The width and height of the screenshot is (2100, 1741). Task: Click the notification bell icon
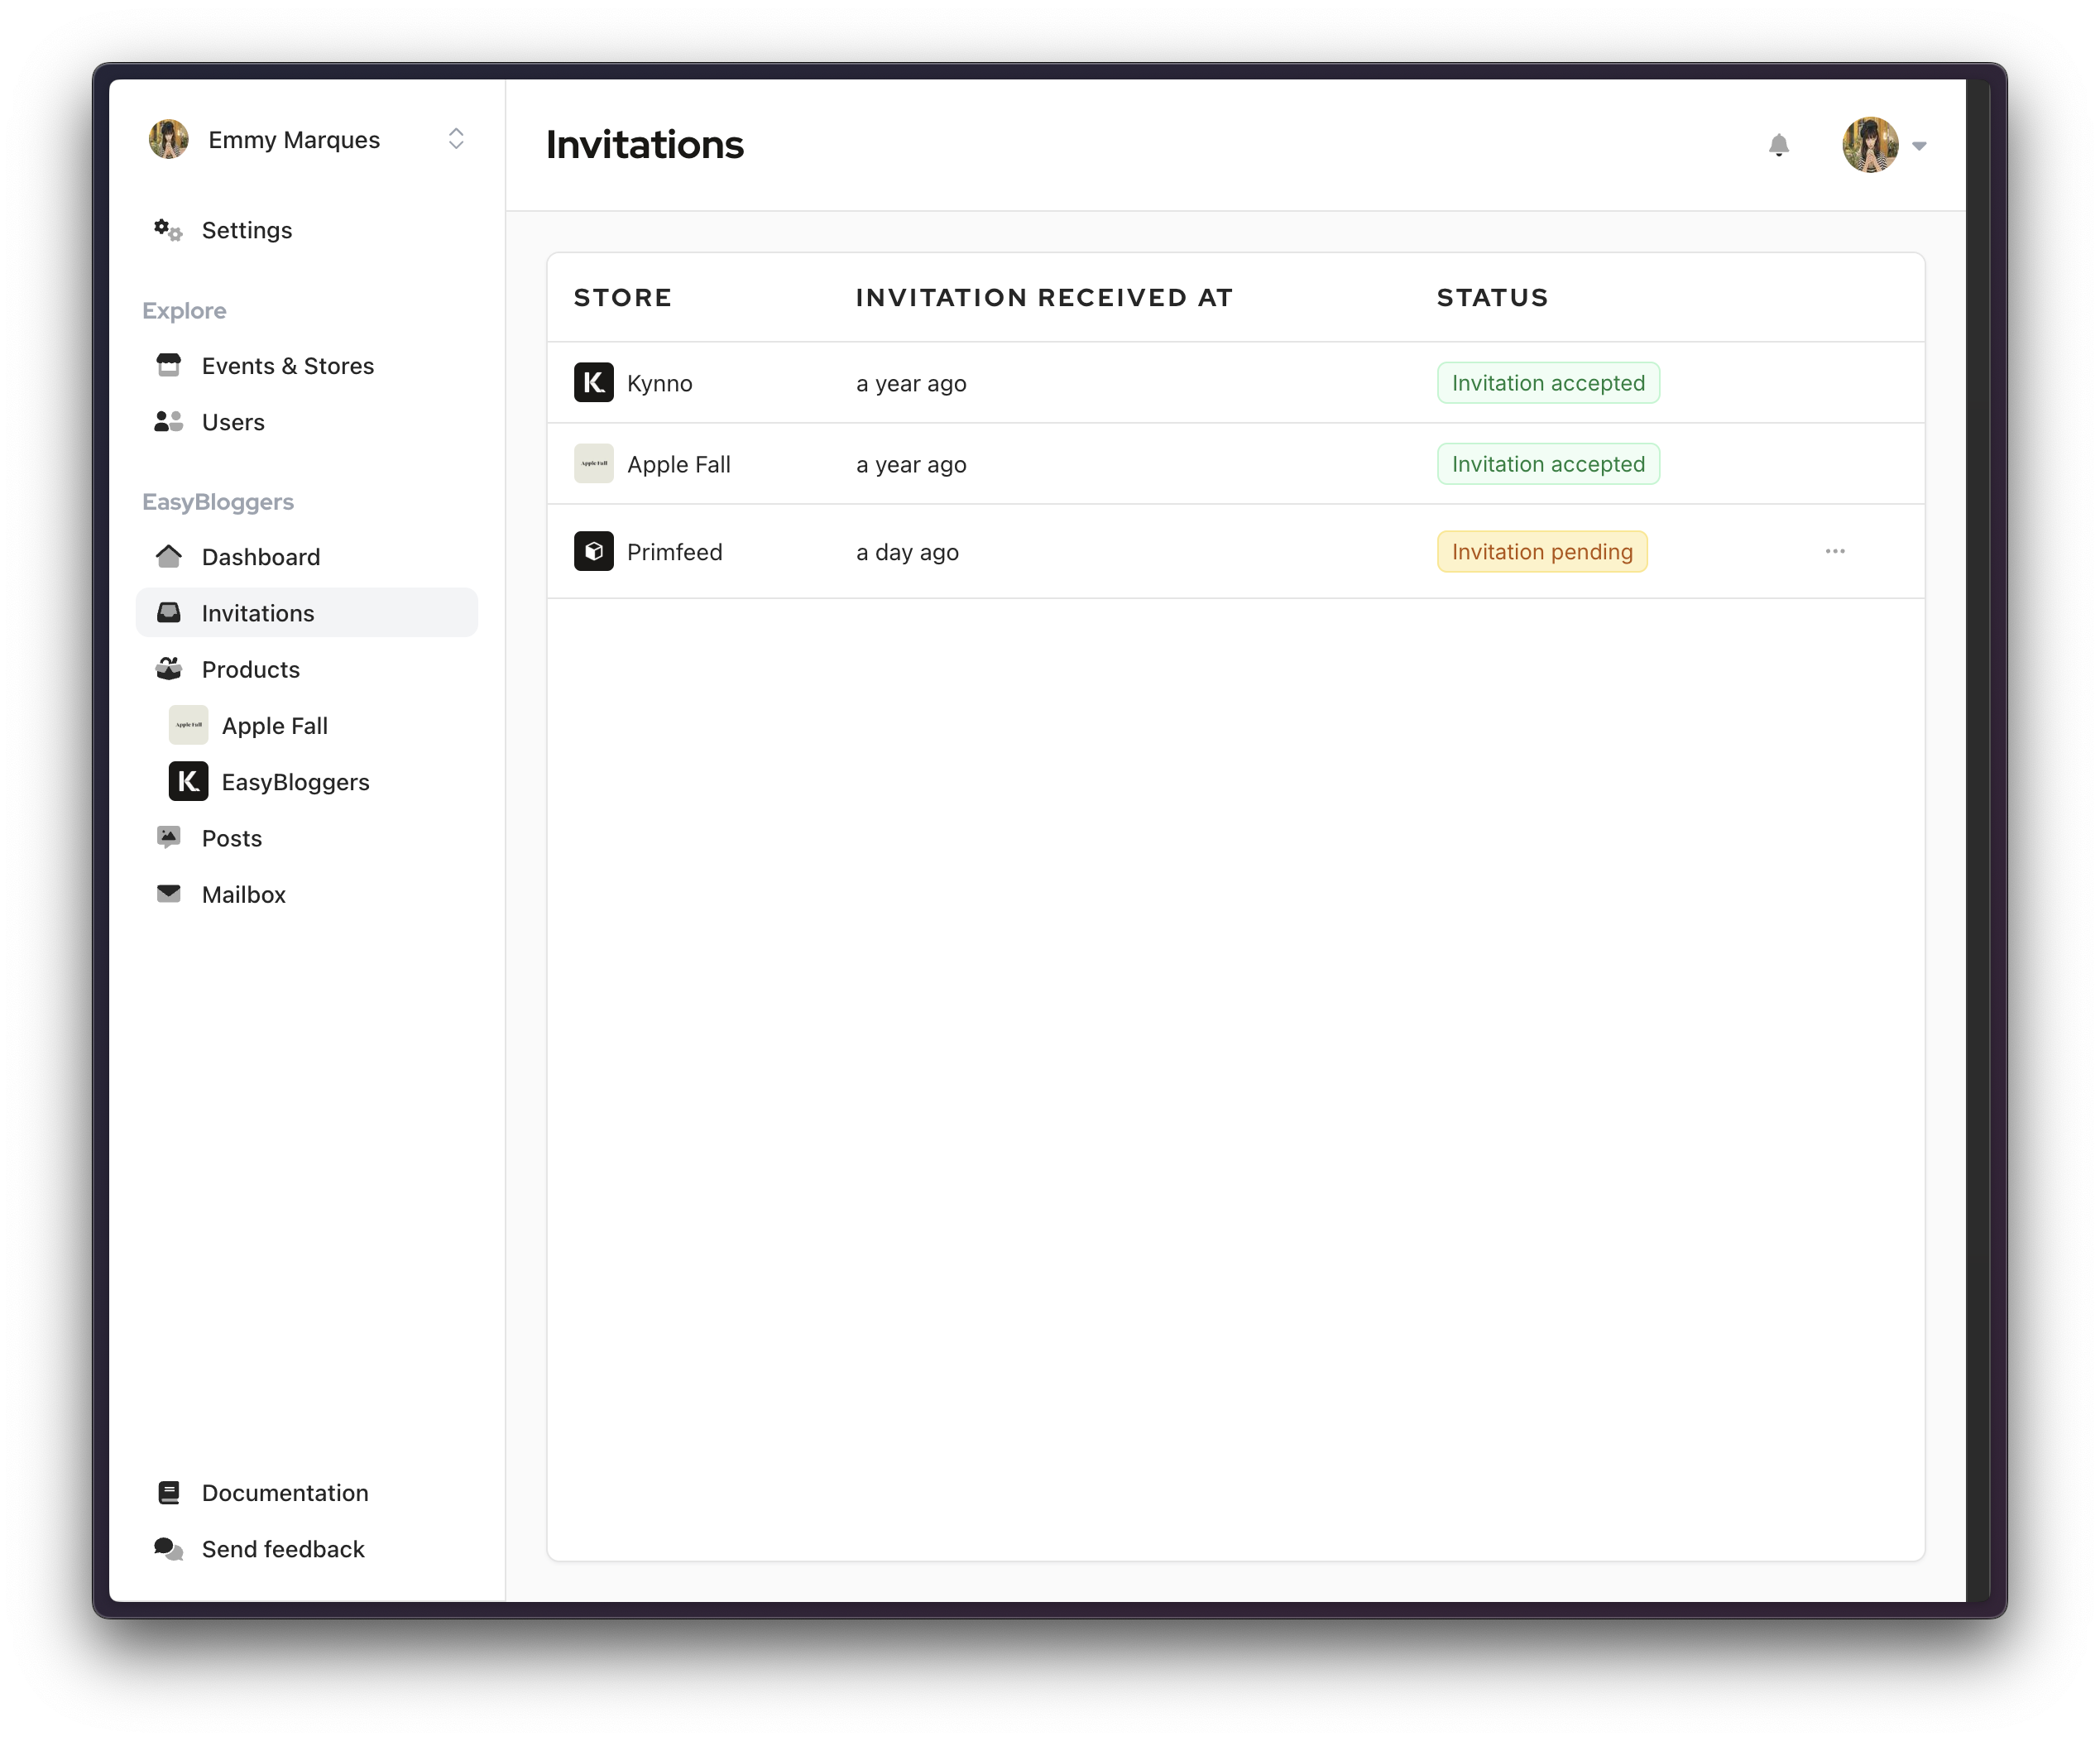click(1778, 146)
